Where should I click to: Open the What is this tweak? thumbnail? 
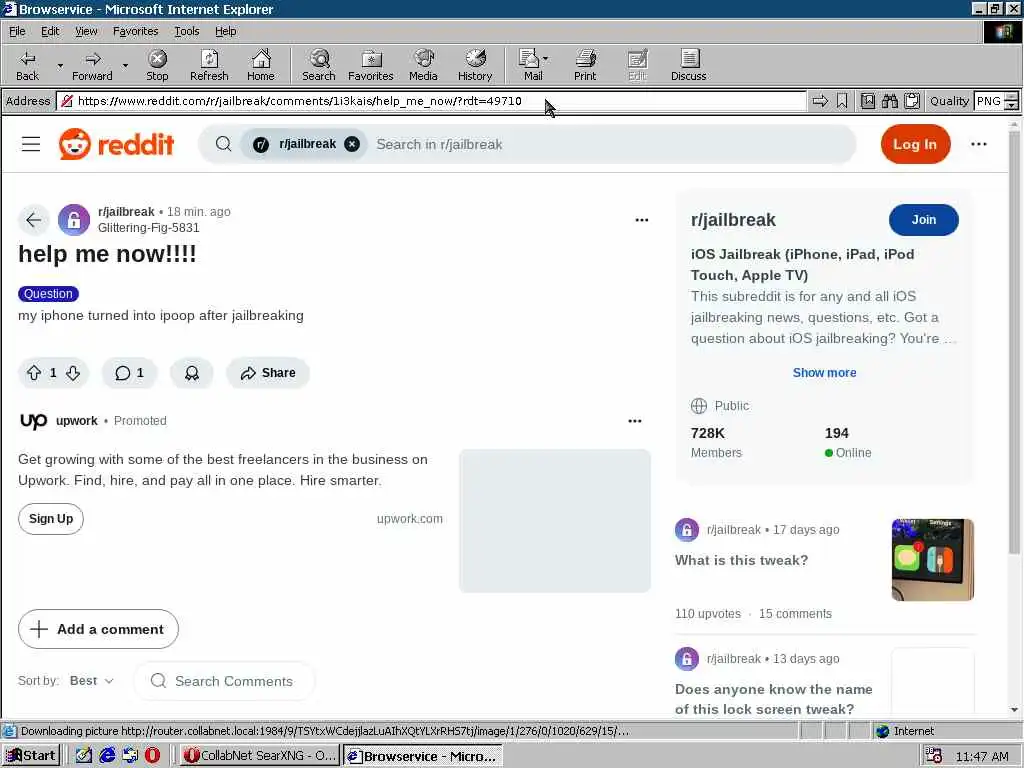point(933,560)
